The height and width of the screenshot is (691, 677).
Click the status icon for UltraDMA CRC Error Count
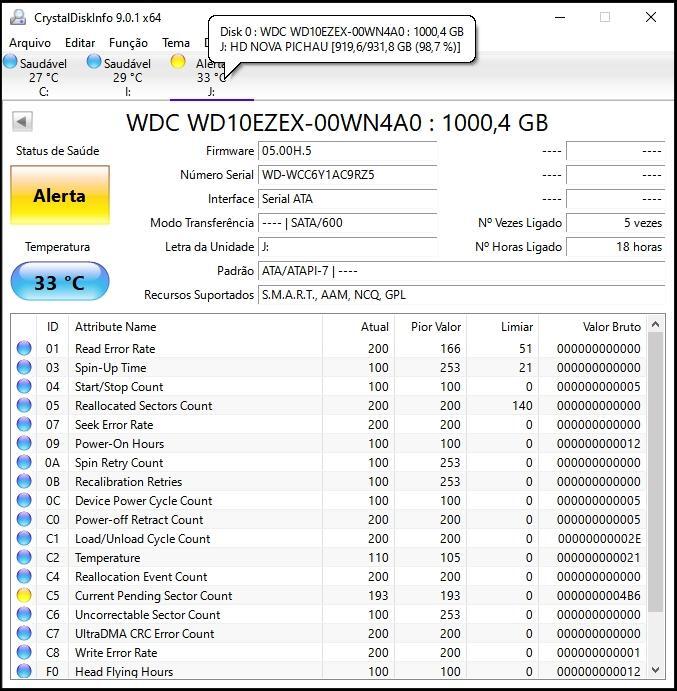[x=24, y=633]
